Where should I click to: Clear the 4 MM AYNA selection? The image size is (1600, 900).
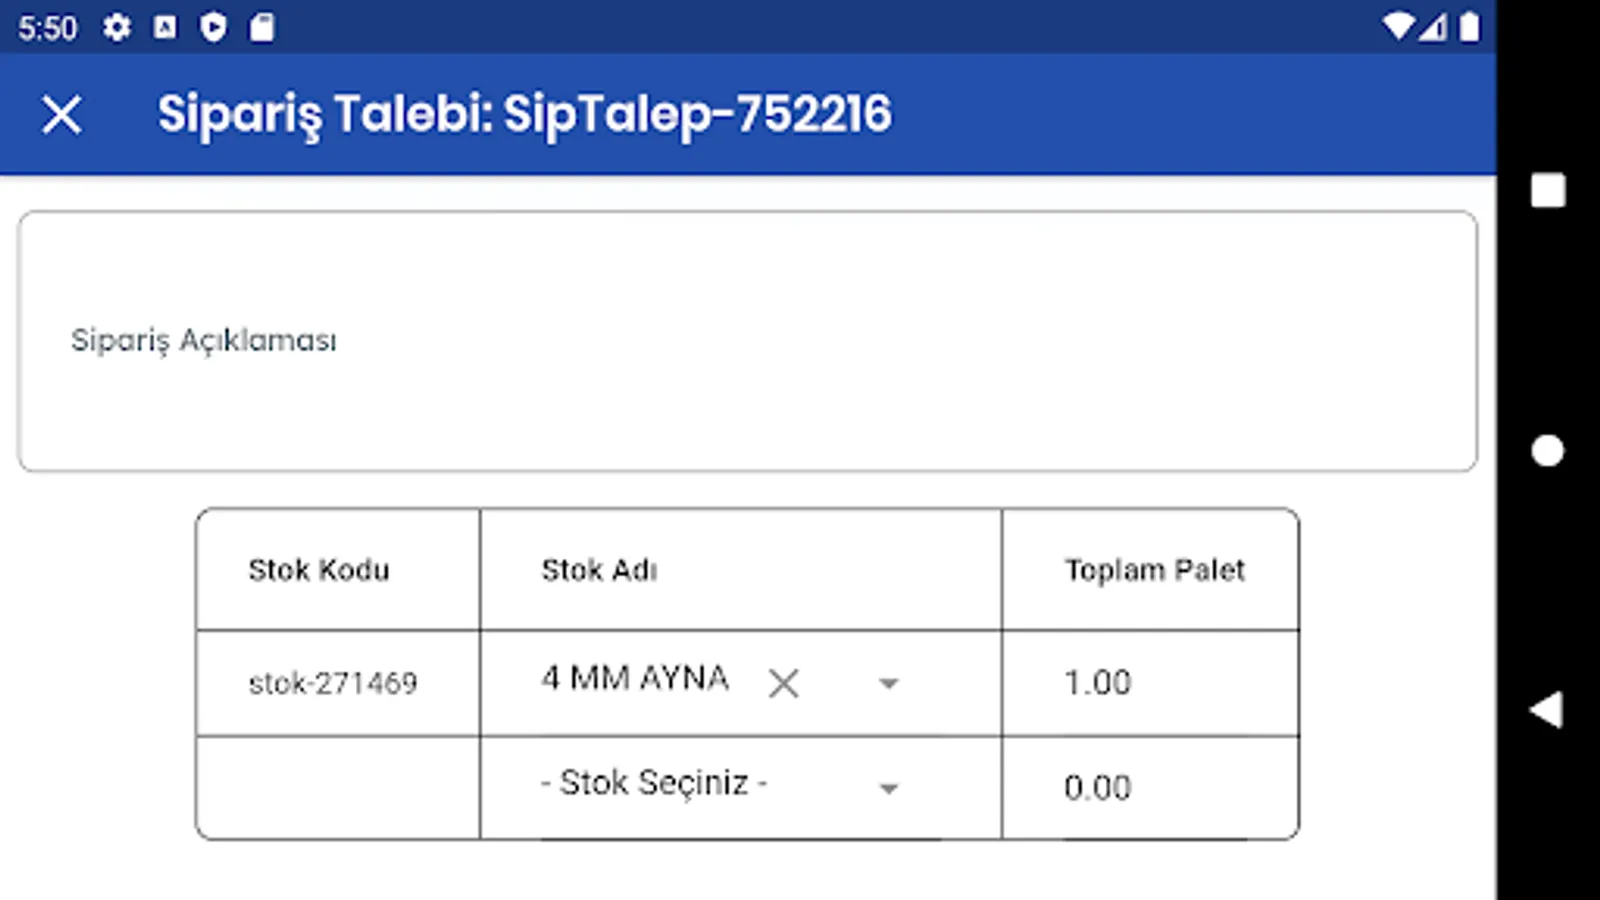click(x=784, y=683)
